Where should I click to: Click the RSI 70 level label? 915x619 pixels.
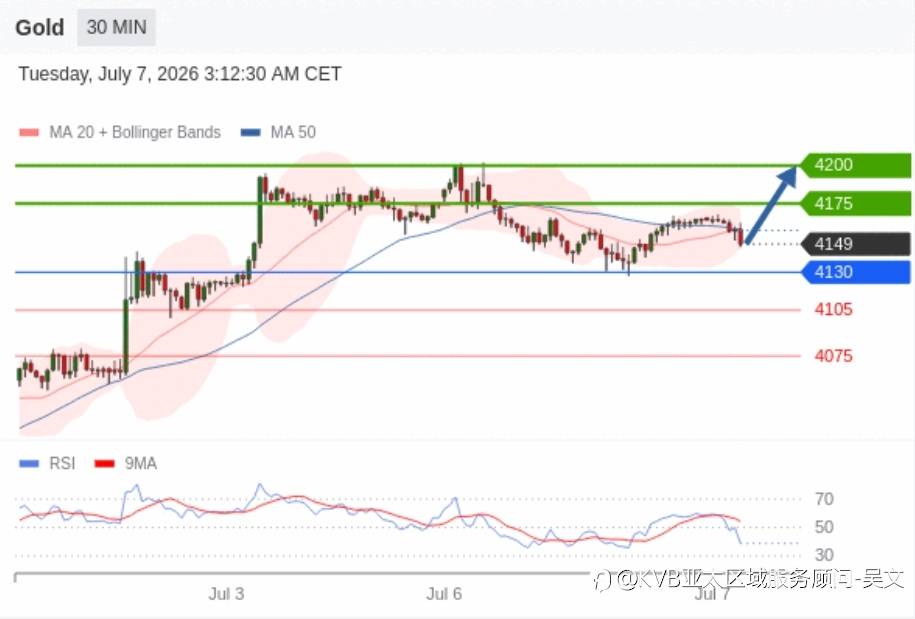click(824, 499)
